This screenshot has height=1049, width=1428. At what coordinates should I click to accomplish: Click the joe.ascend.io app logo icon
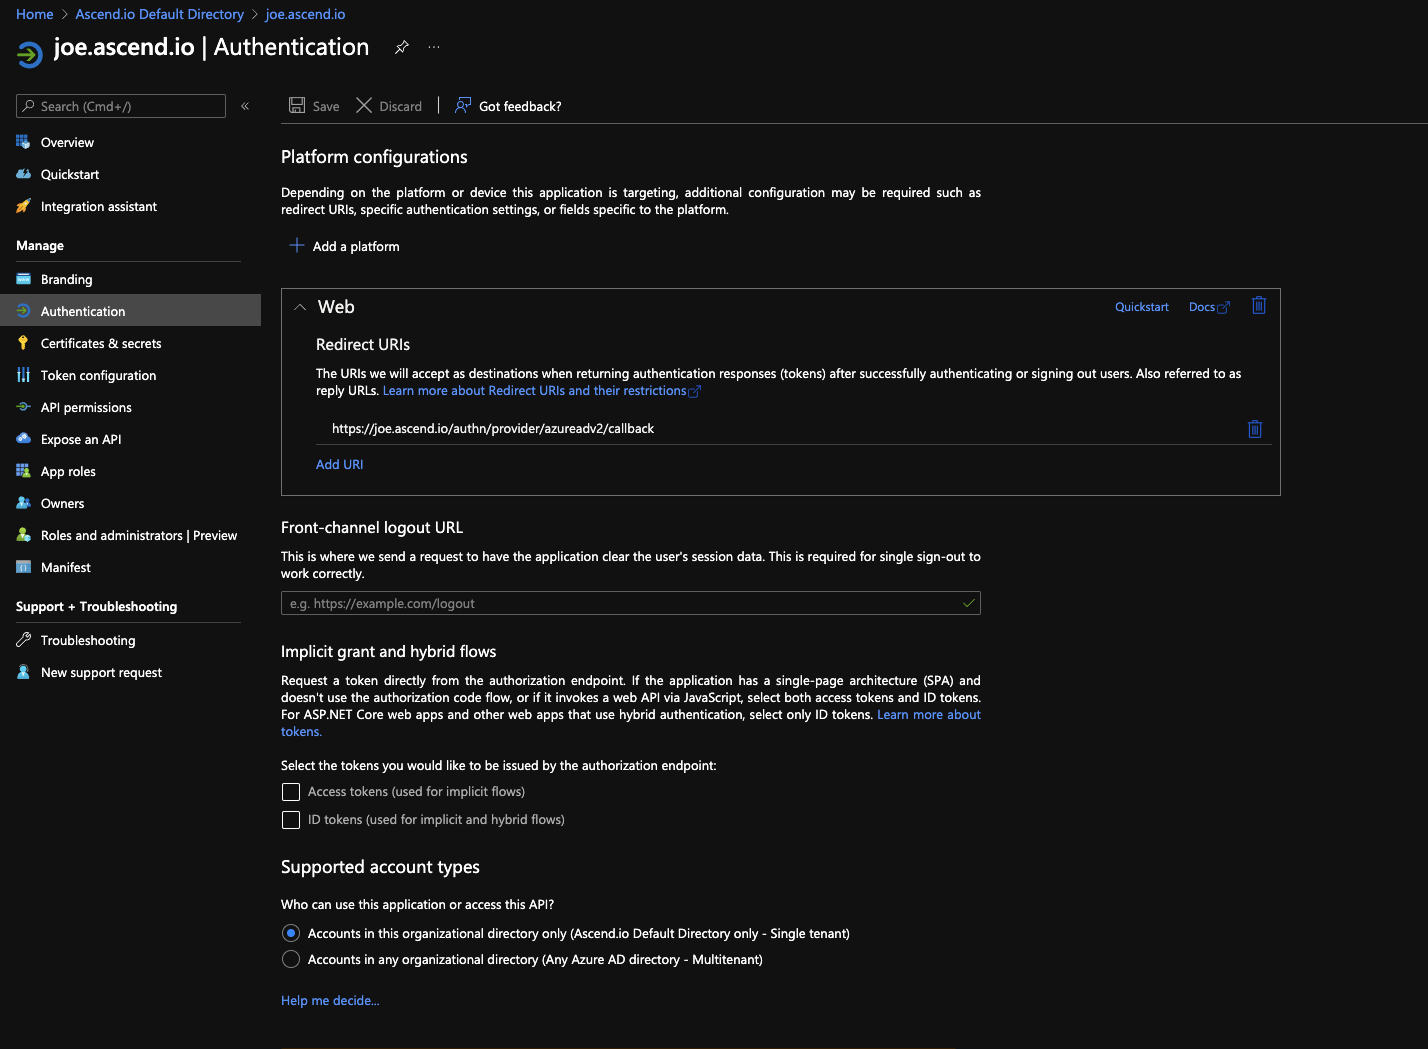click(30, 54)
